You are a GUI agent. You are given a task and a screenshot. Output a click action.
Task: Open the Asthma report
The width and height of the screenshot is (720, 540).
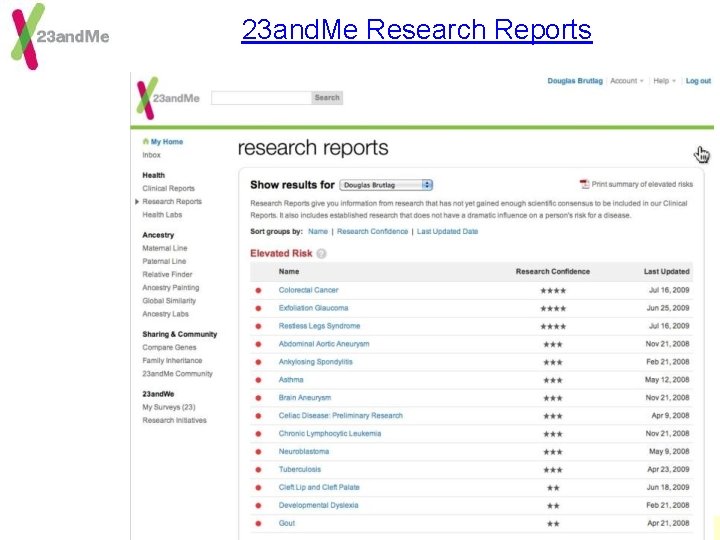[291, 380]
